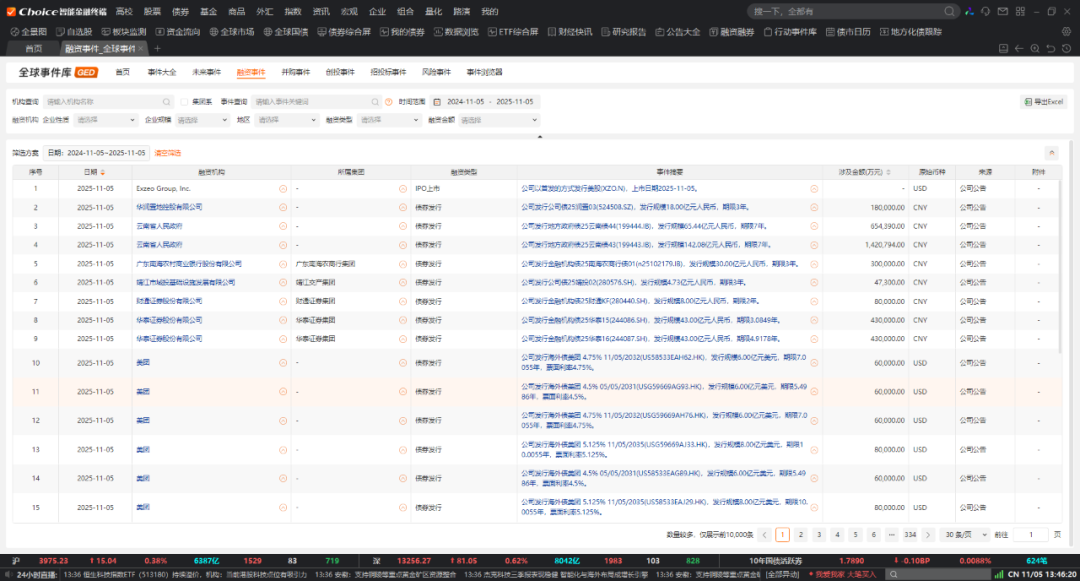Click 清空筛选 to clear filters
This screenshot has width=1080, height=581.
click(168, 153)
